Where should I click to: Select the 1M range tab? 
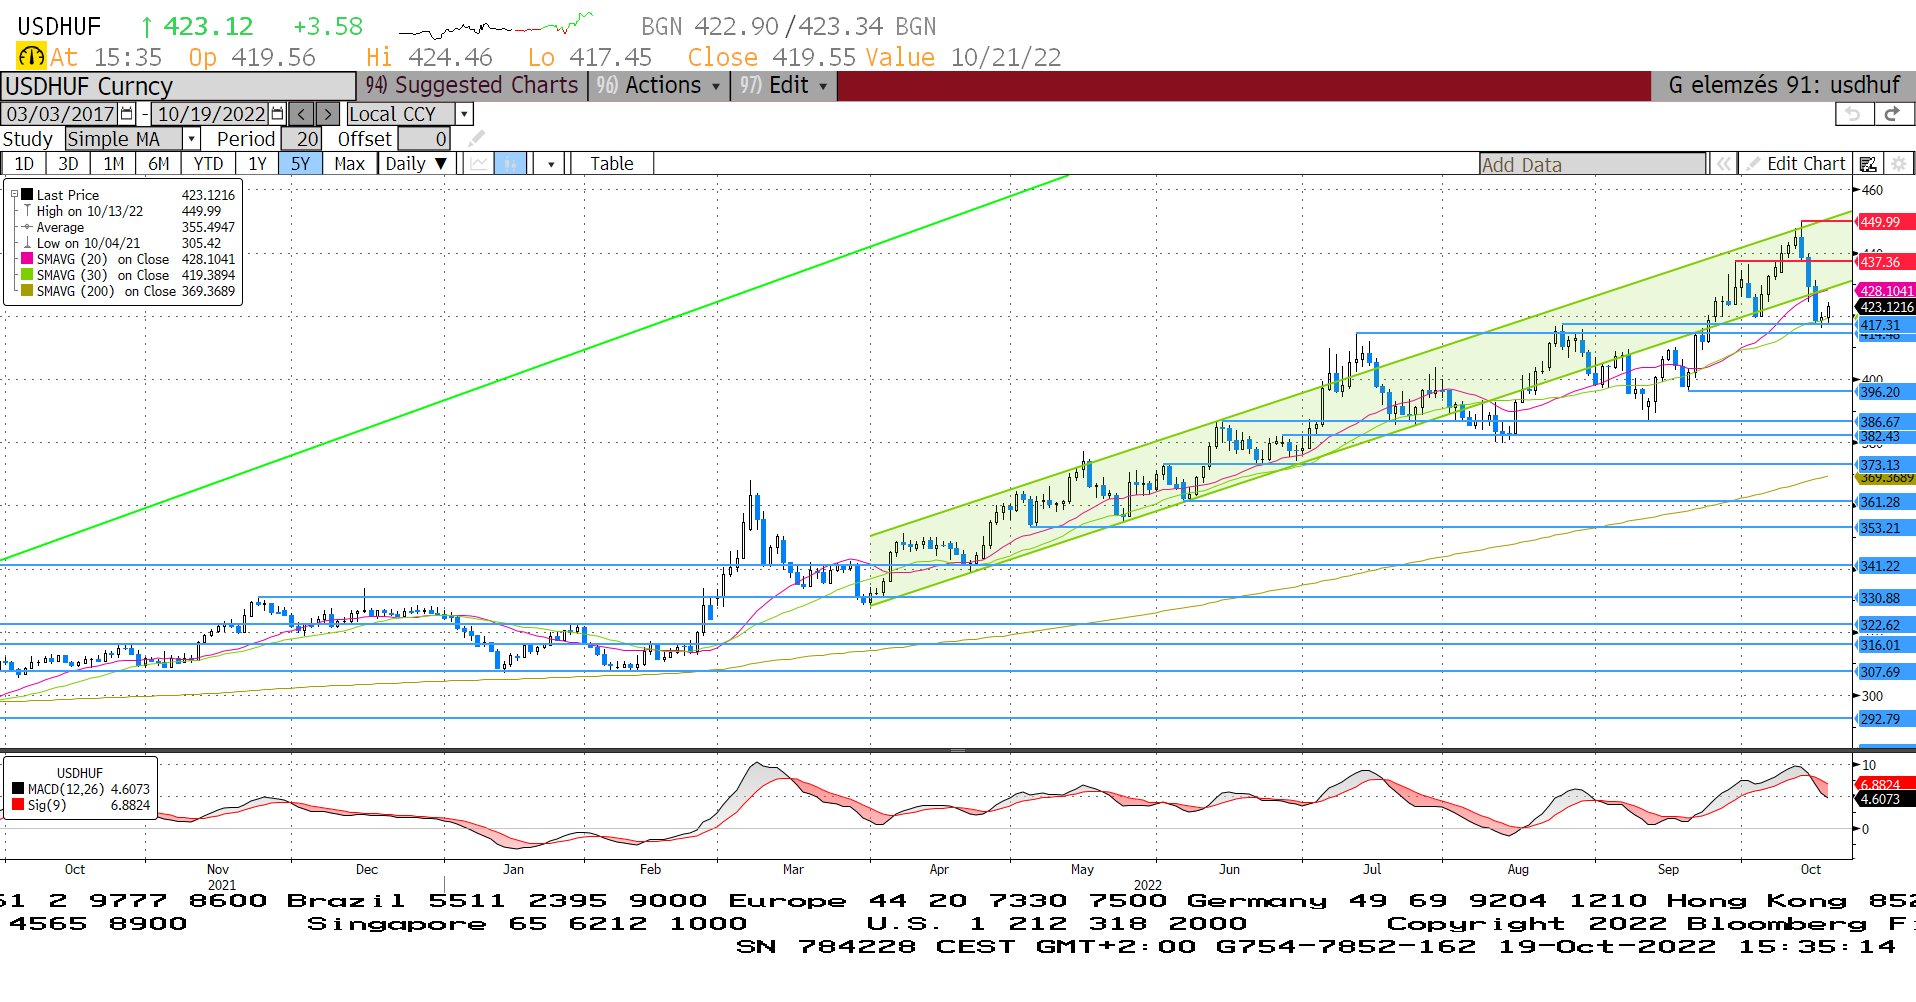pos(113,164)
